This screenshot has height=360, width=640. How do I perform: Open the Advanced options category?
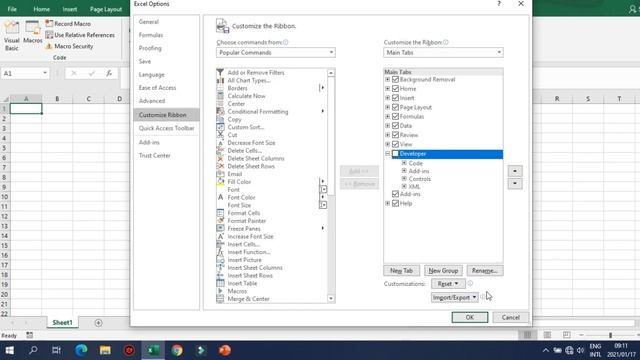[x=151, y=101]
